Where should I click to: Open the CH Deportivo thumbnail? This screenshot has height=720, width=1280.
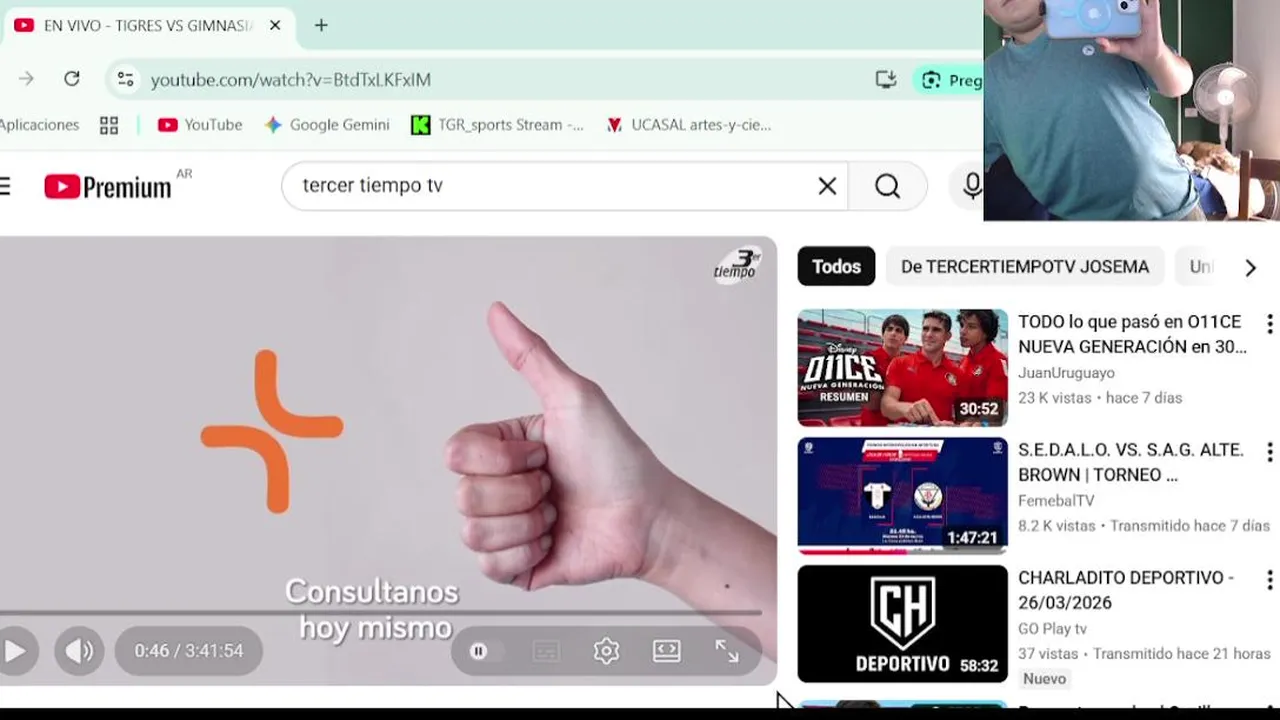[902, 624]
